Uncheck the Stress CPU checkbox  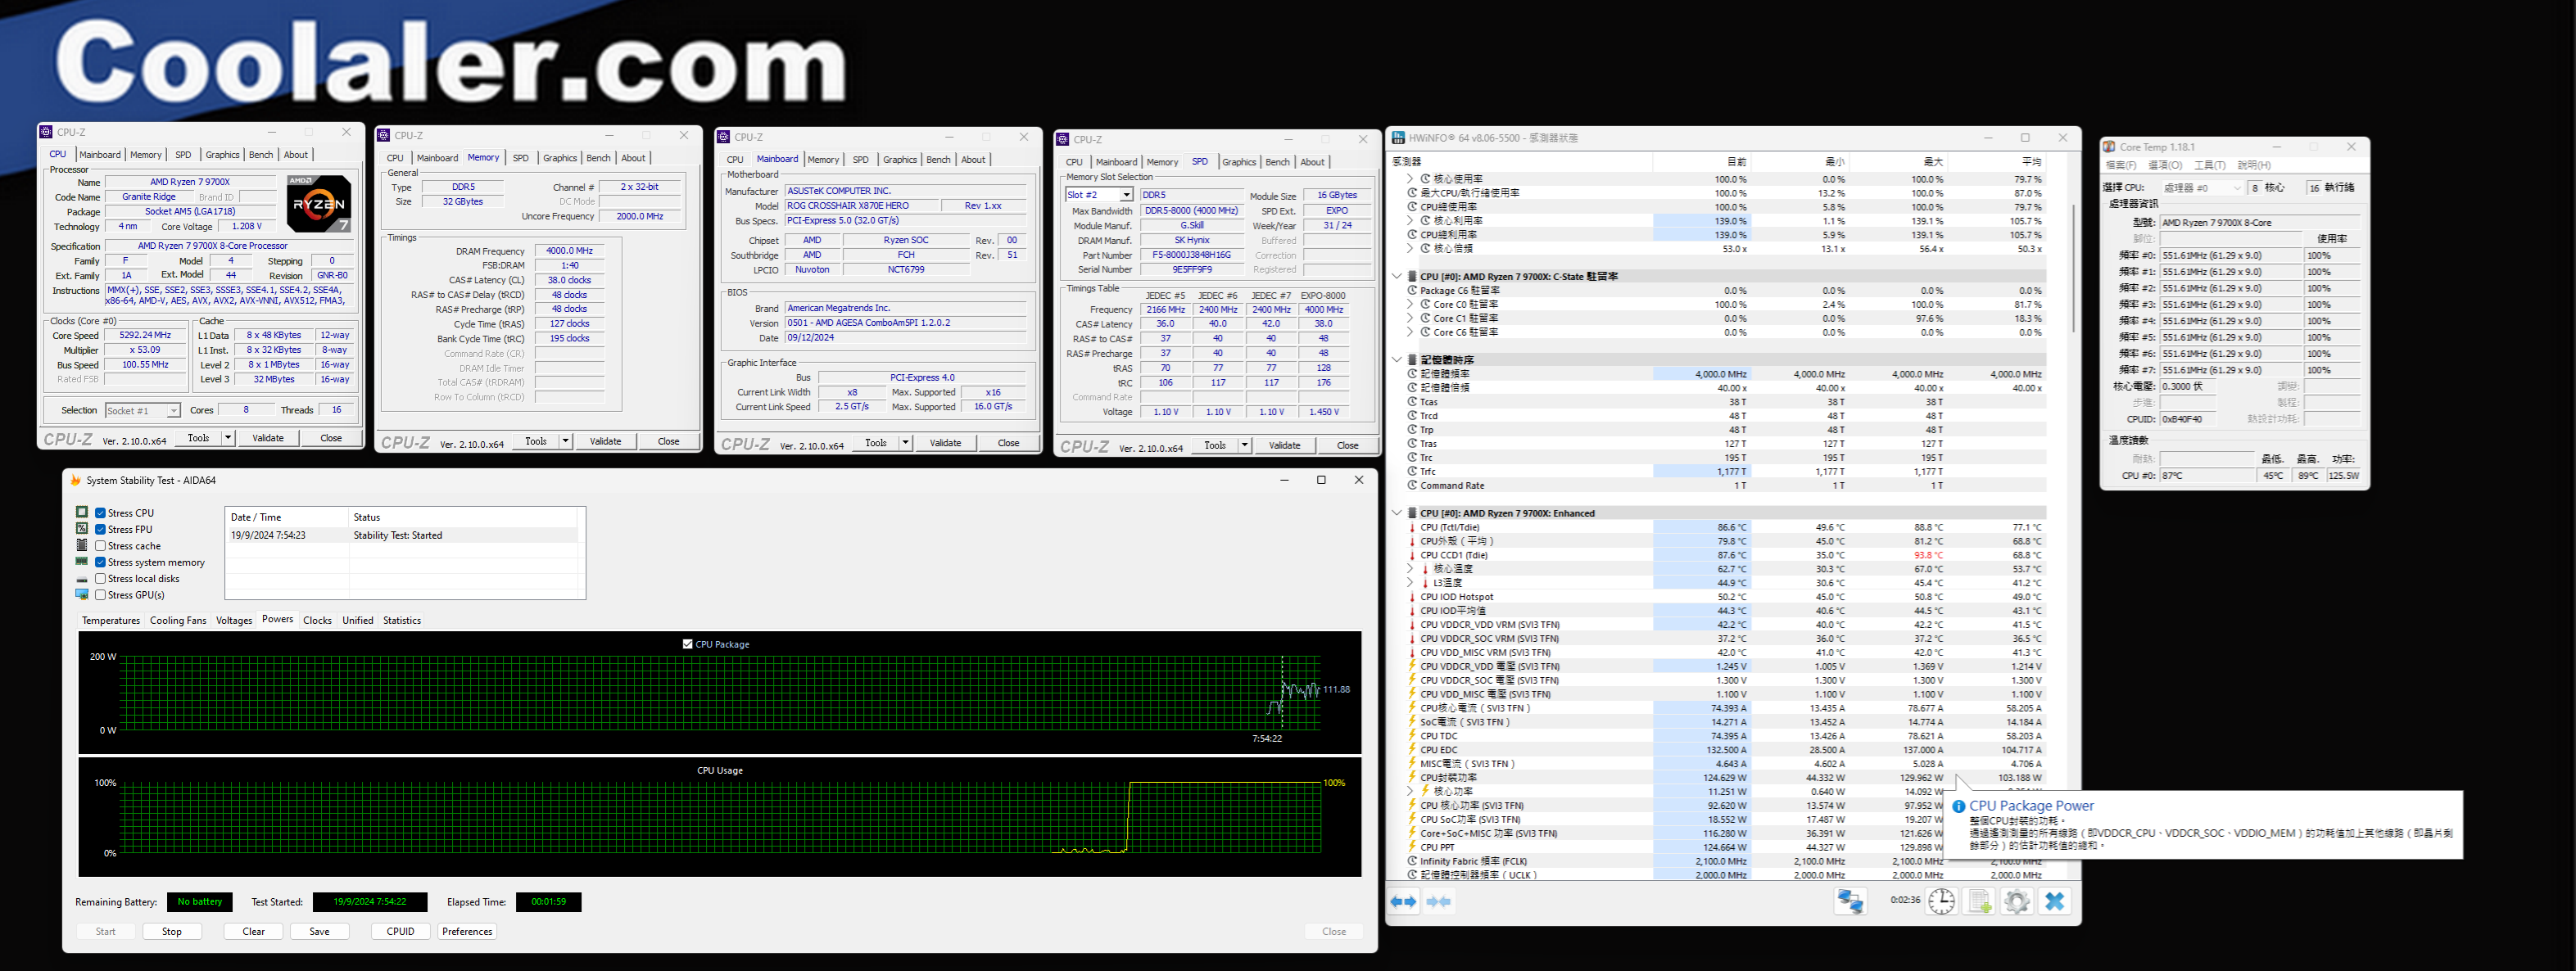(100, 513)
